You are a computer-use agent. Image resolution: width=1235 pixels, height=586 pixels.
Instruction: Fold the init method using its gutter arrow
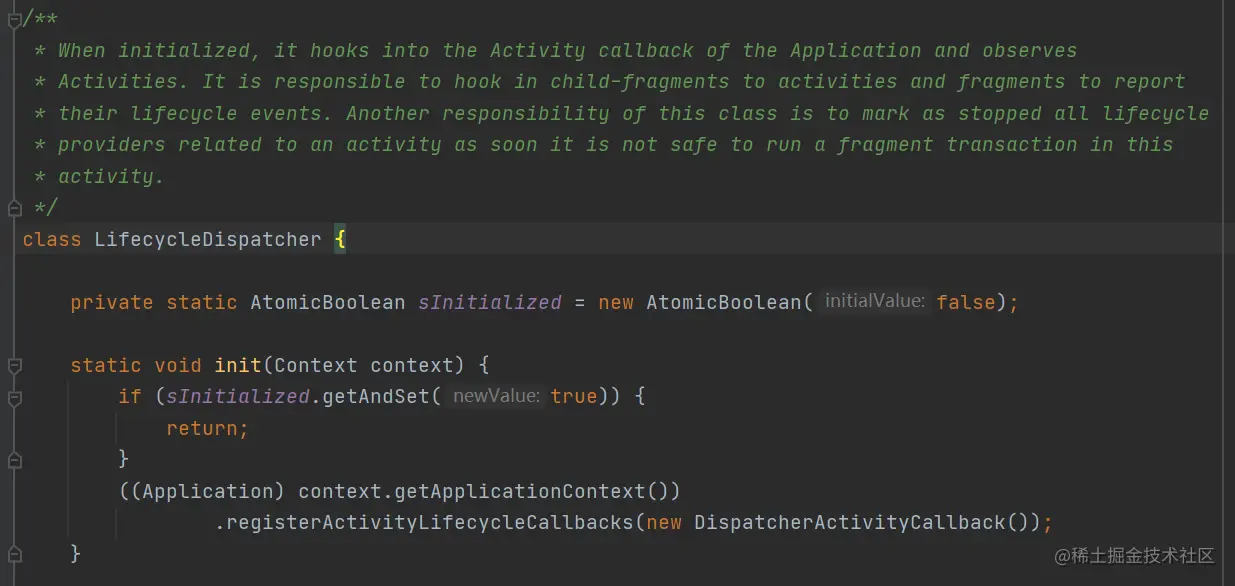point(14,366)
